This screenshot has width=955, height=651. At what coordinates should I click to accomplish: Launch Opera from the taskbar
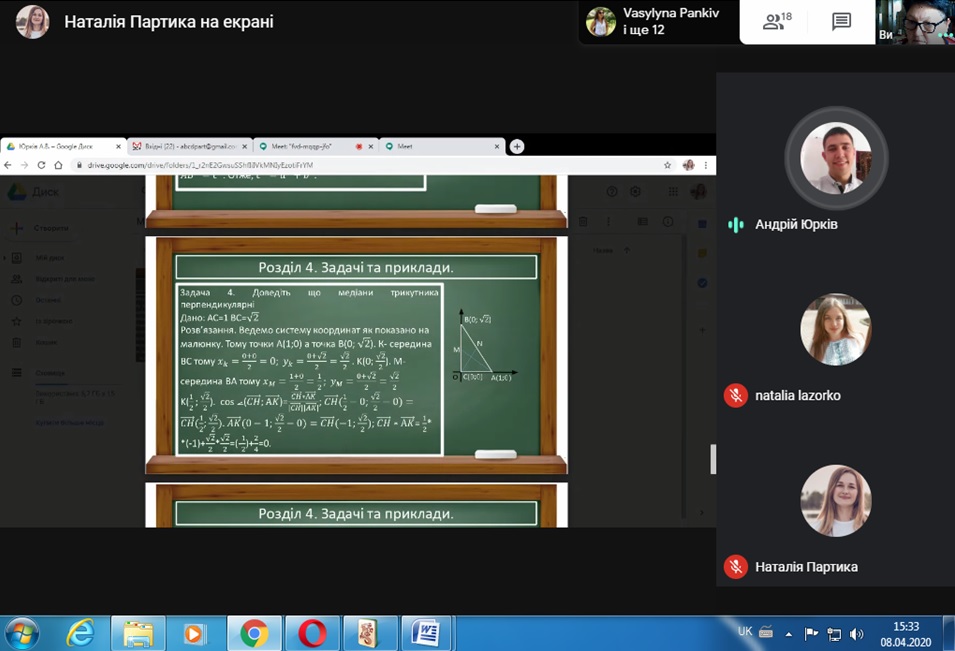point(312,633)
